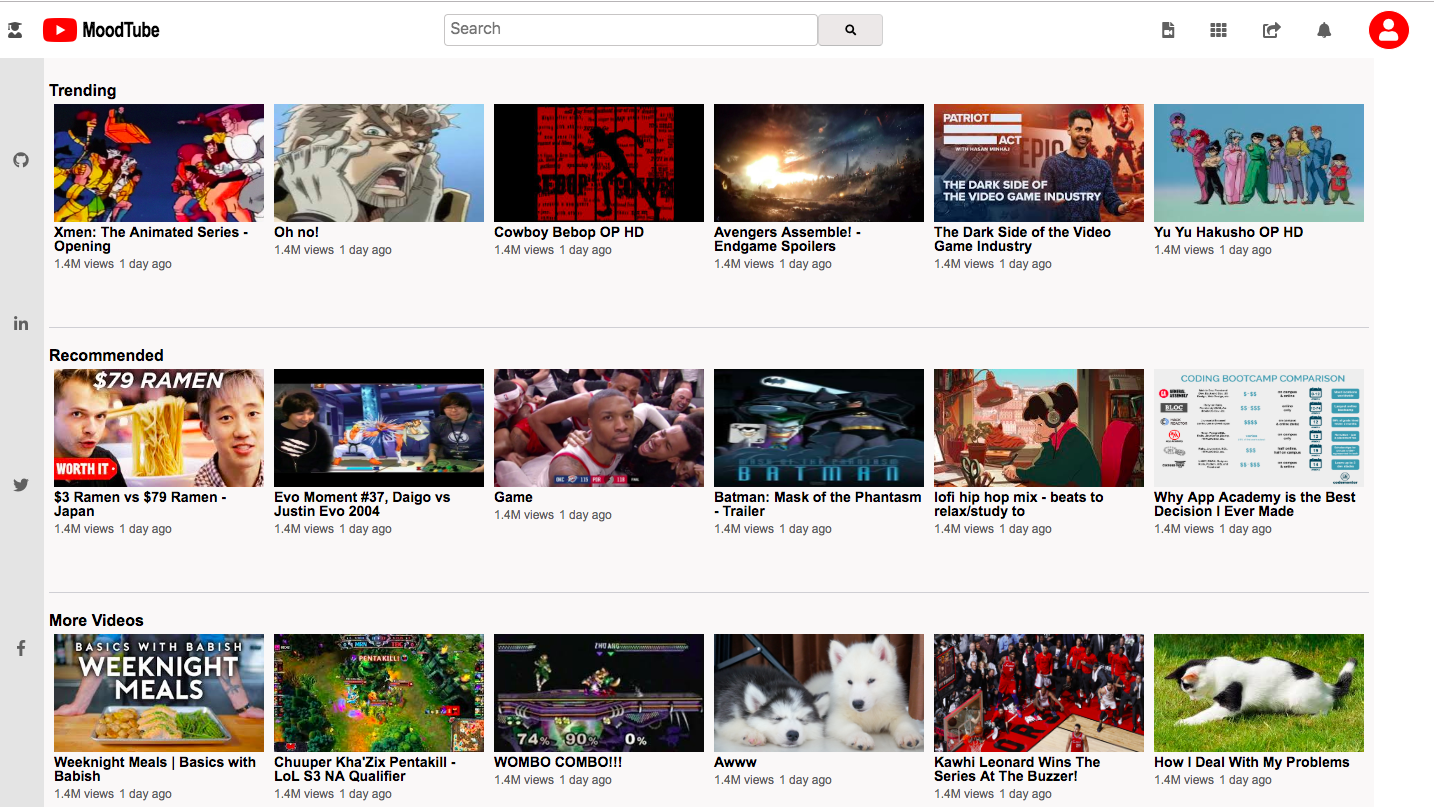Click the 'Game' video title
1434x811 pixels.
pos(513,497)
